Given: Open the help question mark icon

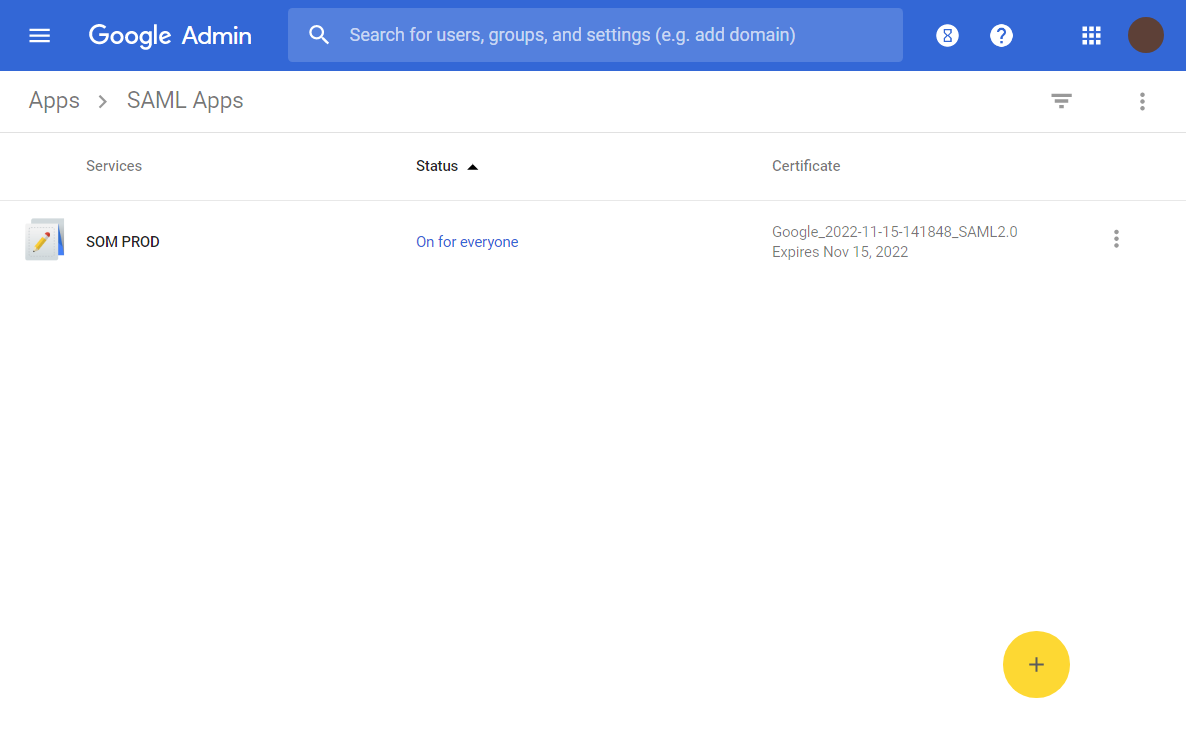Looking at the screenshot, I should 1001,36.
